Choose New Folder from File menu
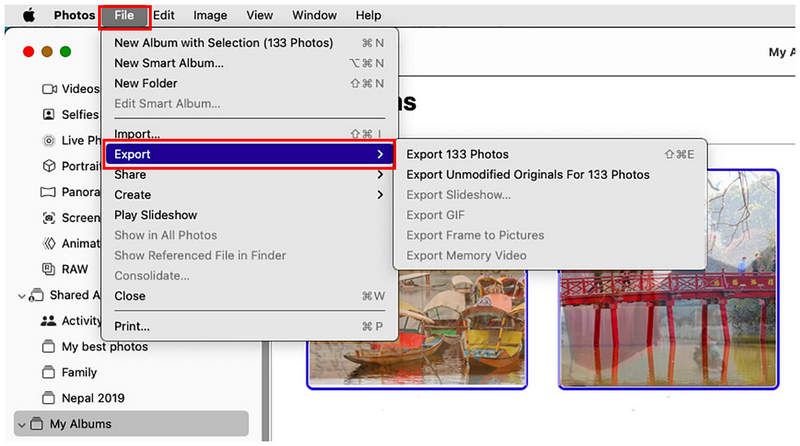Image resolution: width=800 pixels, height=446 pixels. click(249, 83)
